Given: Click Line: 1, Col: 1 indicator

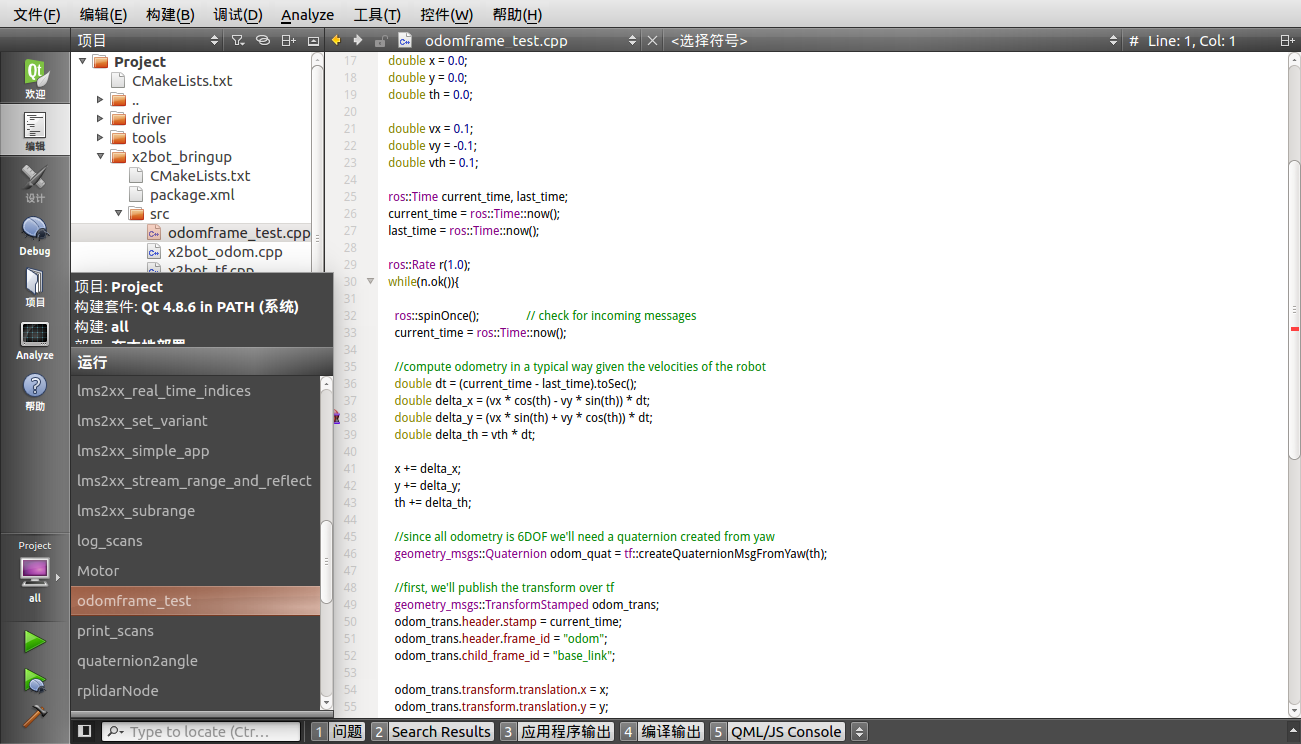Looking at the screenshot, I should pos(1192,40).
